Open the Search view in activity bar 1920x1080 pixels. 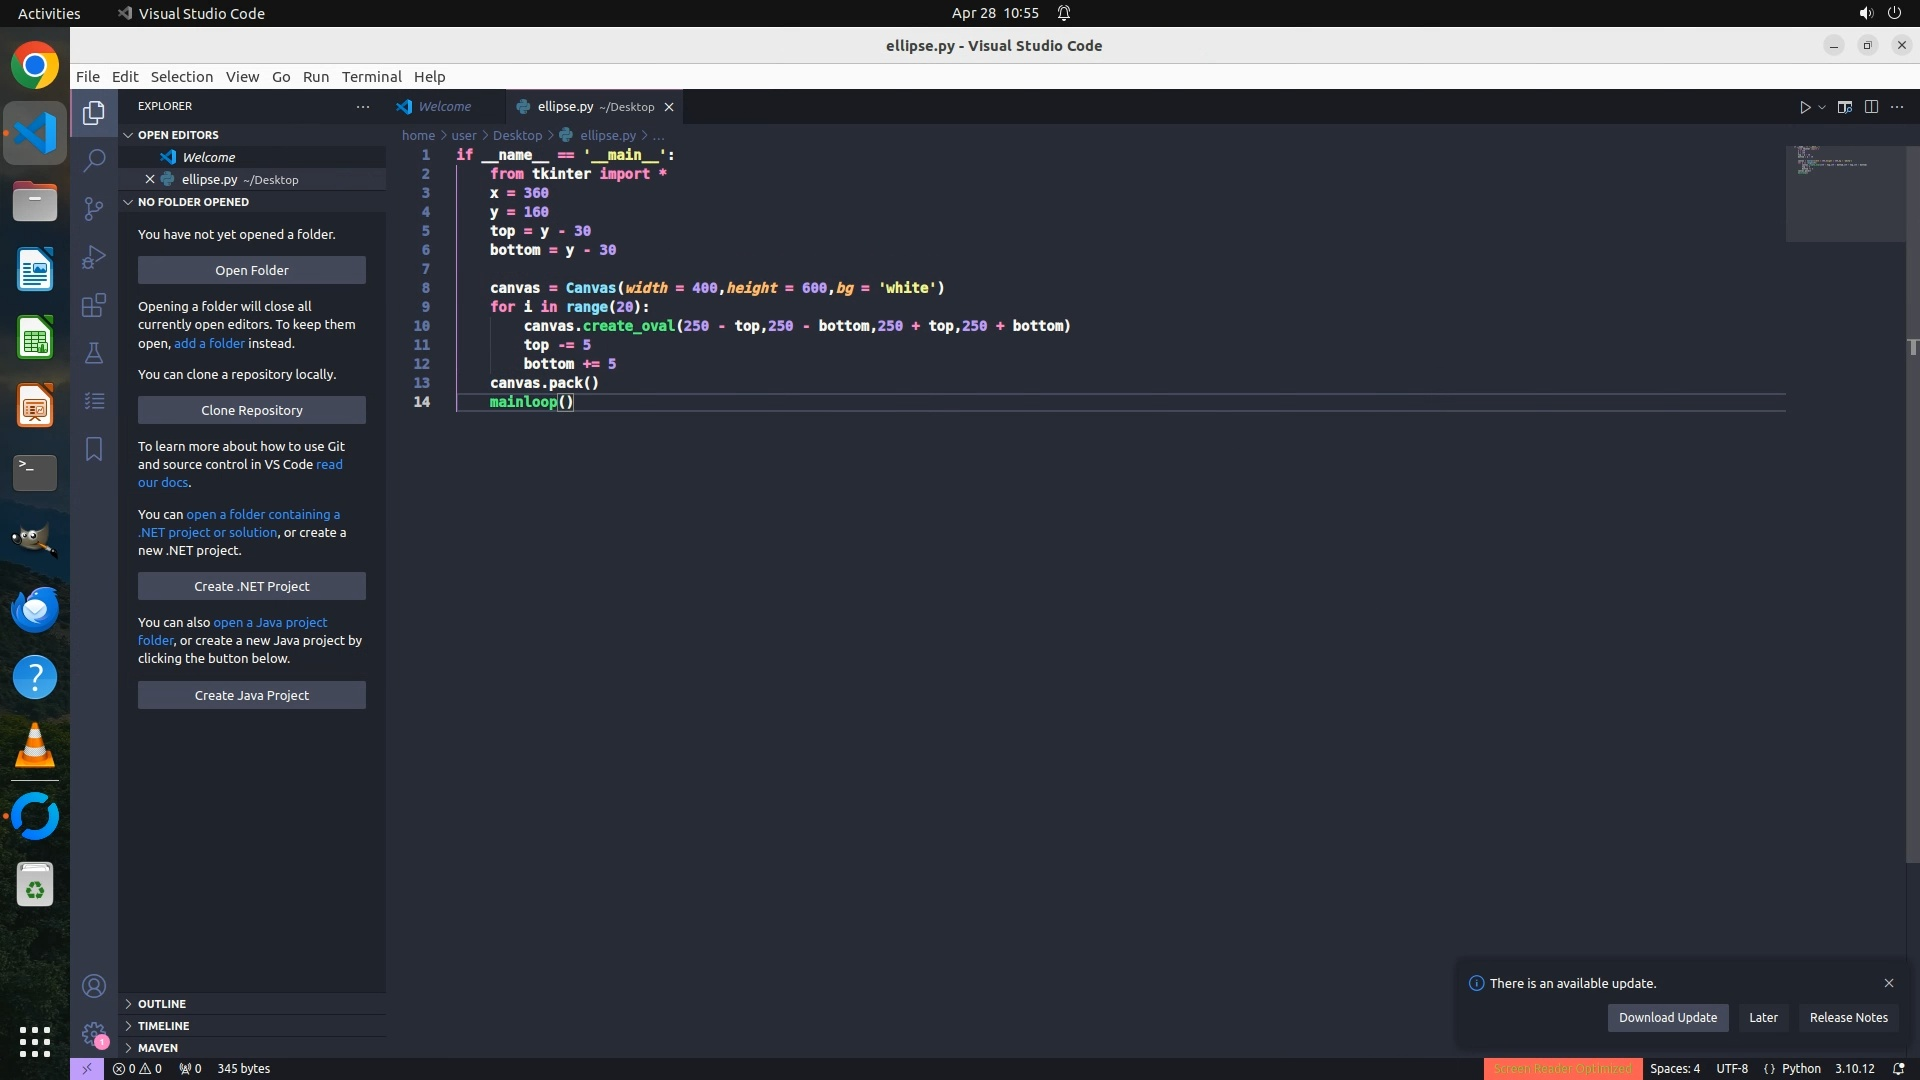click(x=94, y=160)
